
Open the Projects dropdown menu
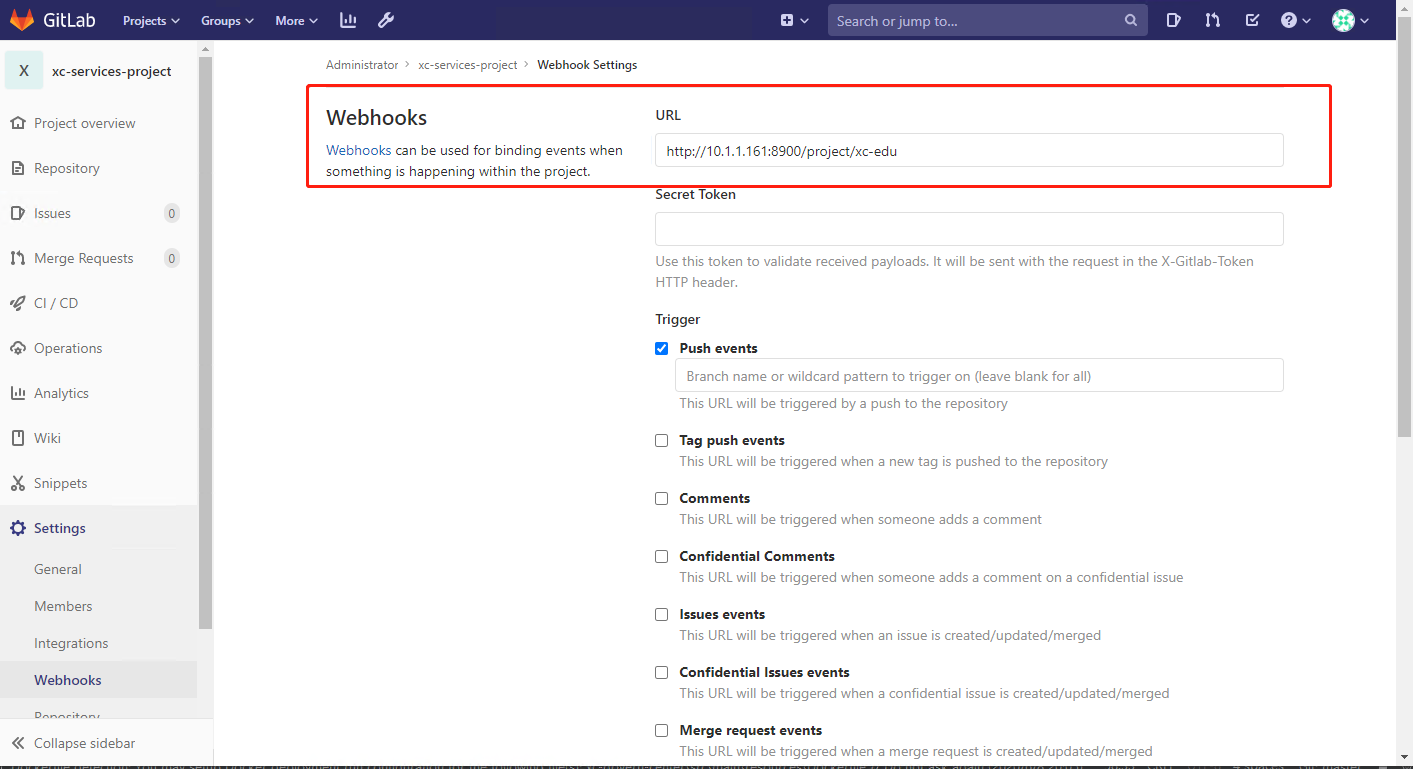(151, 20)
